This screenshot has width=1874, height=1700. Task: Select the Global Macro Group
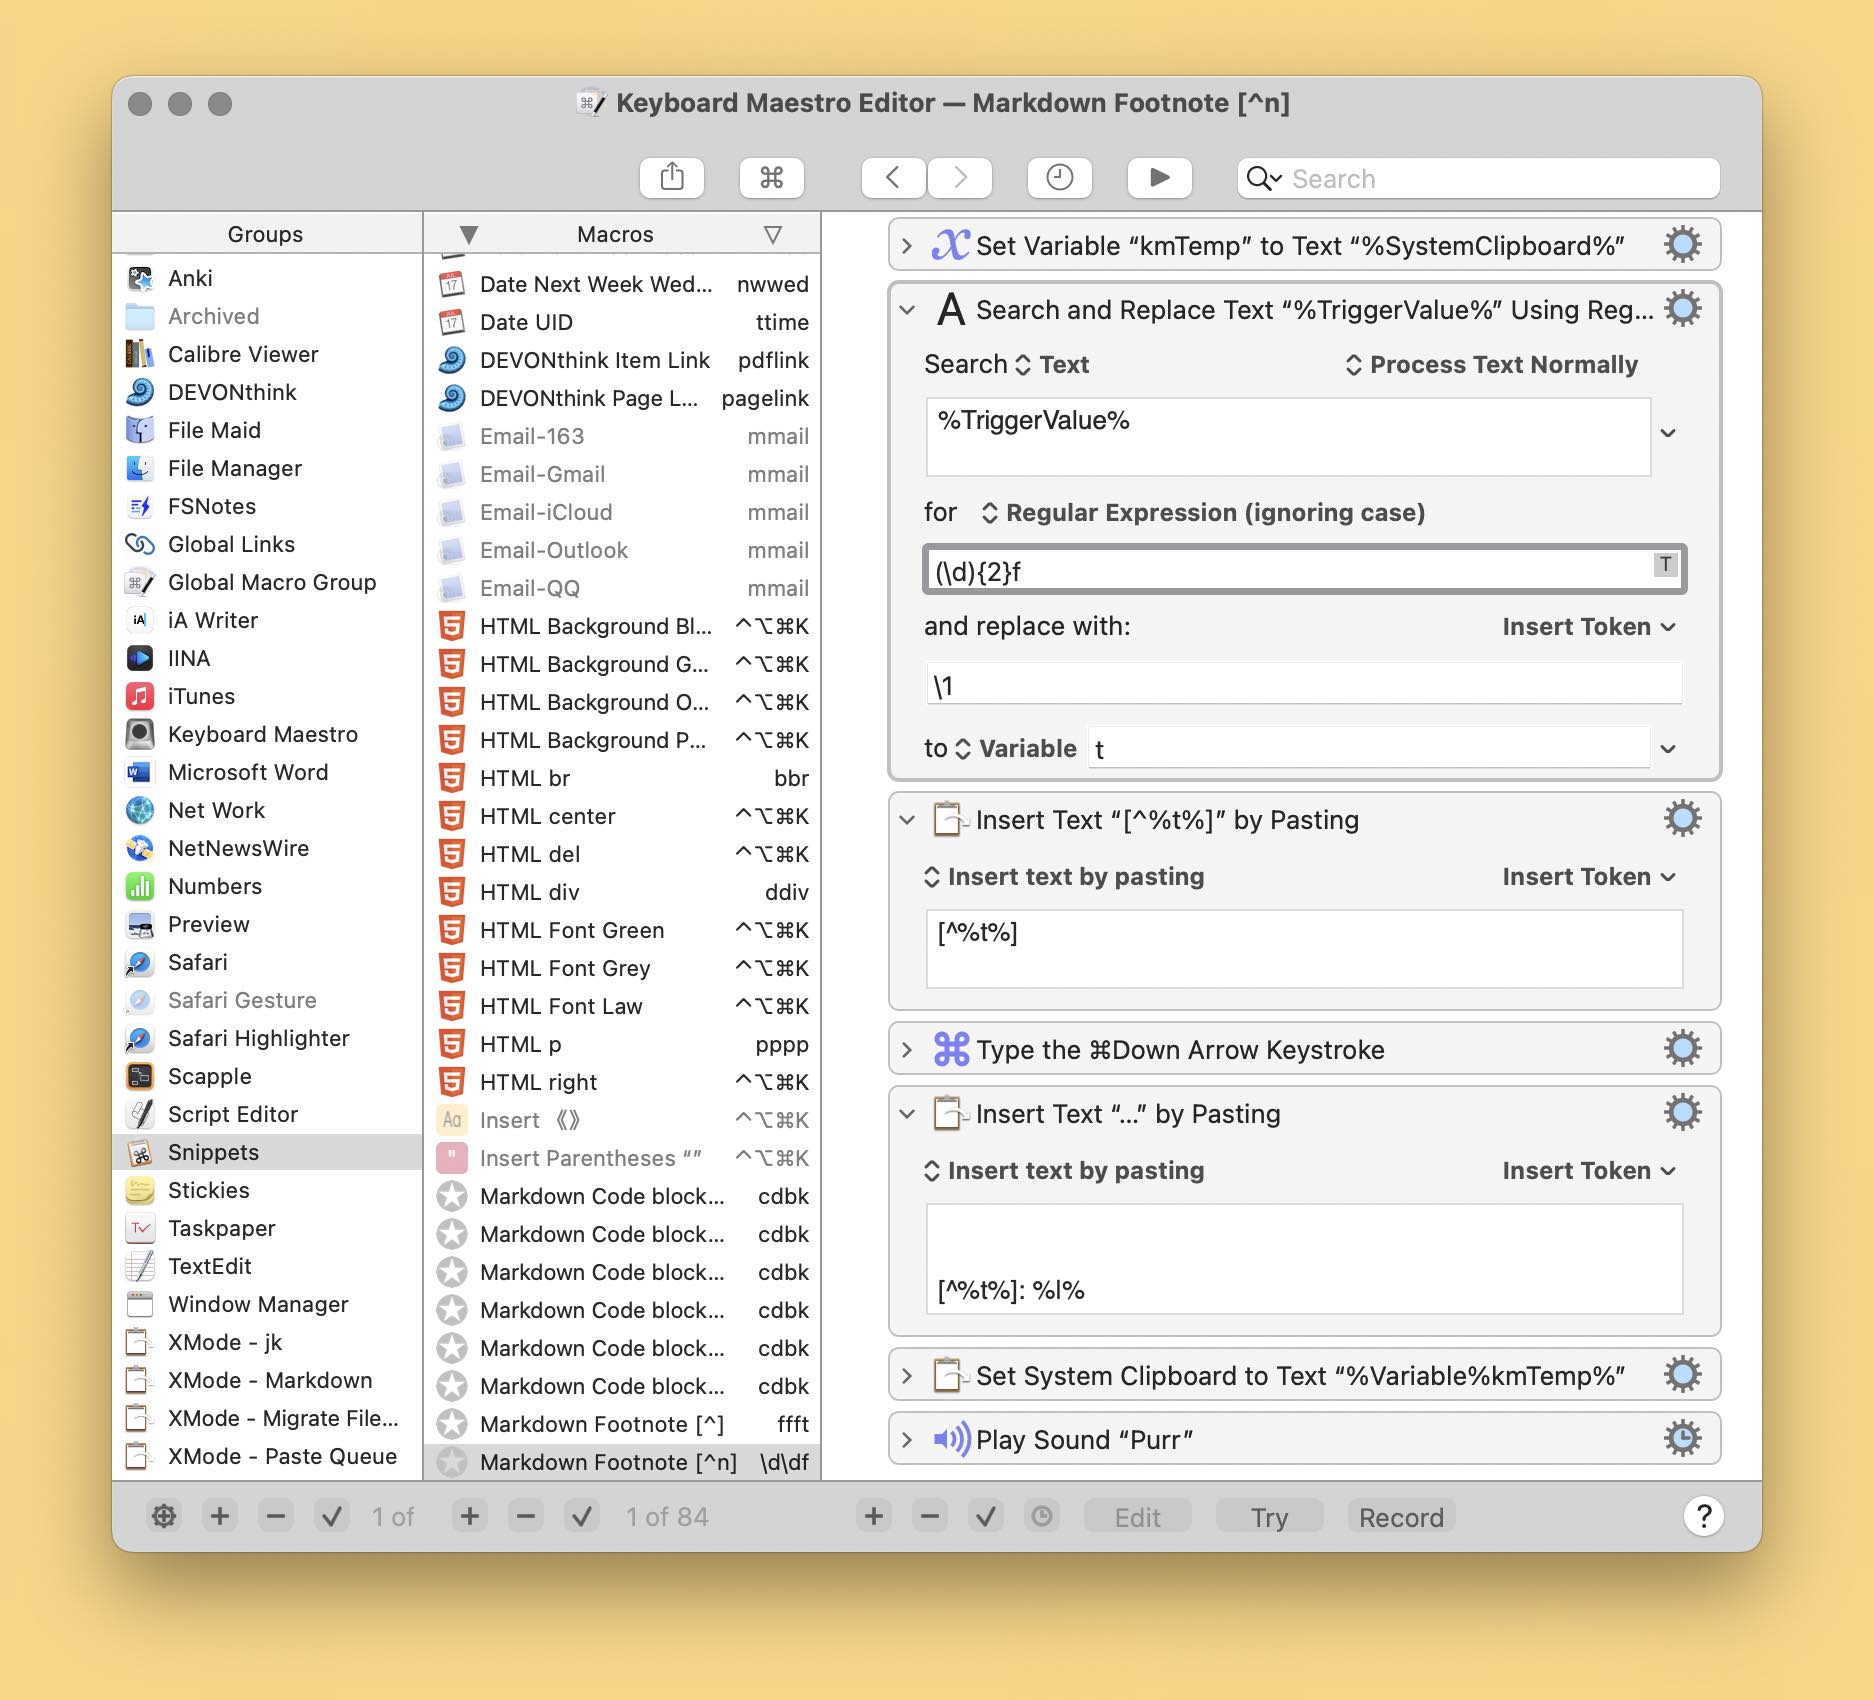pos(267,582)
